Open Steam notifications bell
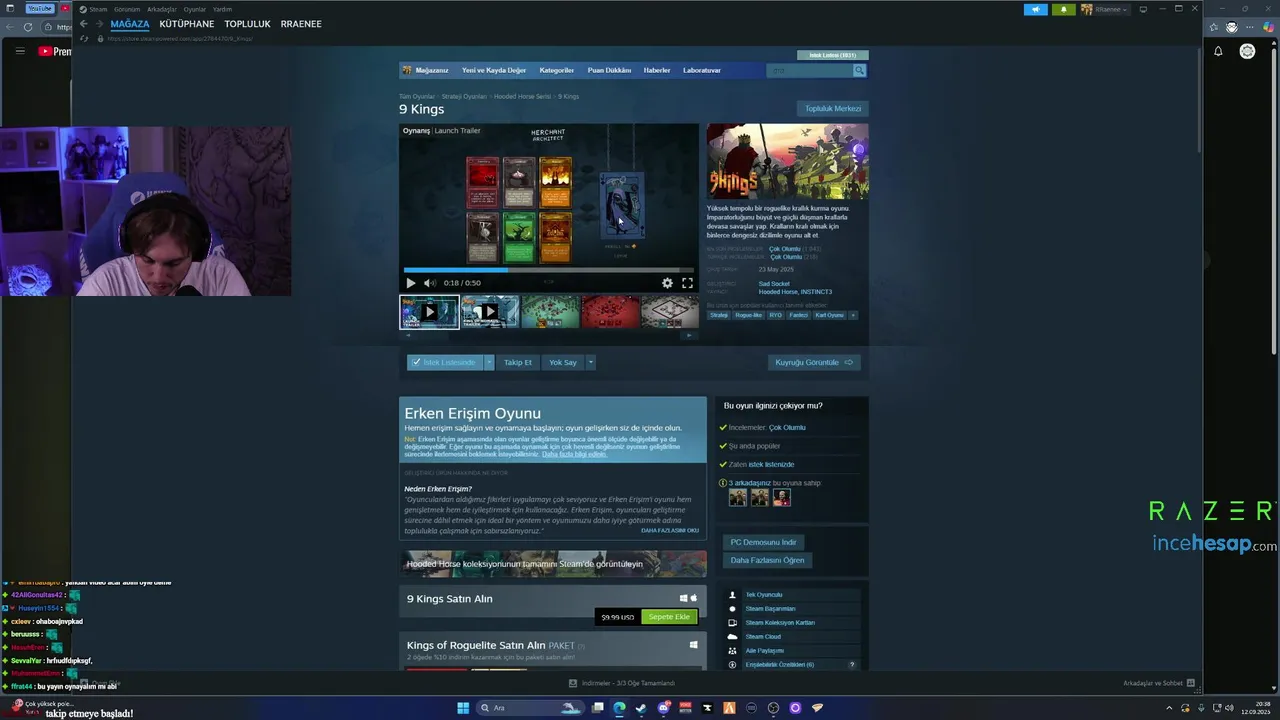The width and height of the screenshot is (1280, 720). (x=1064, y=9)
